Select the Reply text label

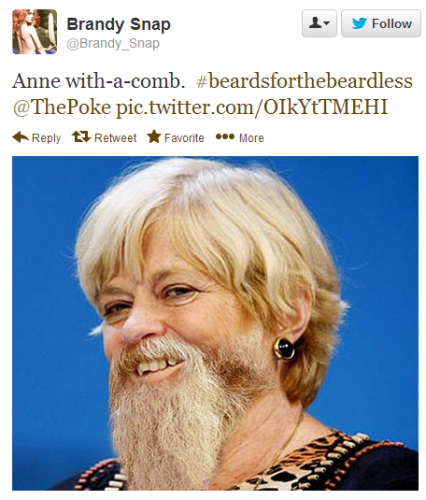[46, 138]
